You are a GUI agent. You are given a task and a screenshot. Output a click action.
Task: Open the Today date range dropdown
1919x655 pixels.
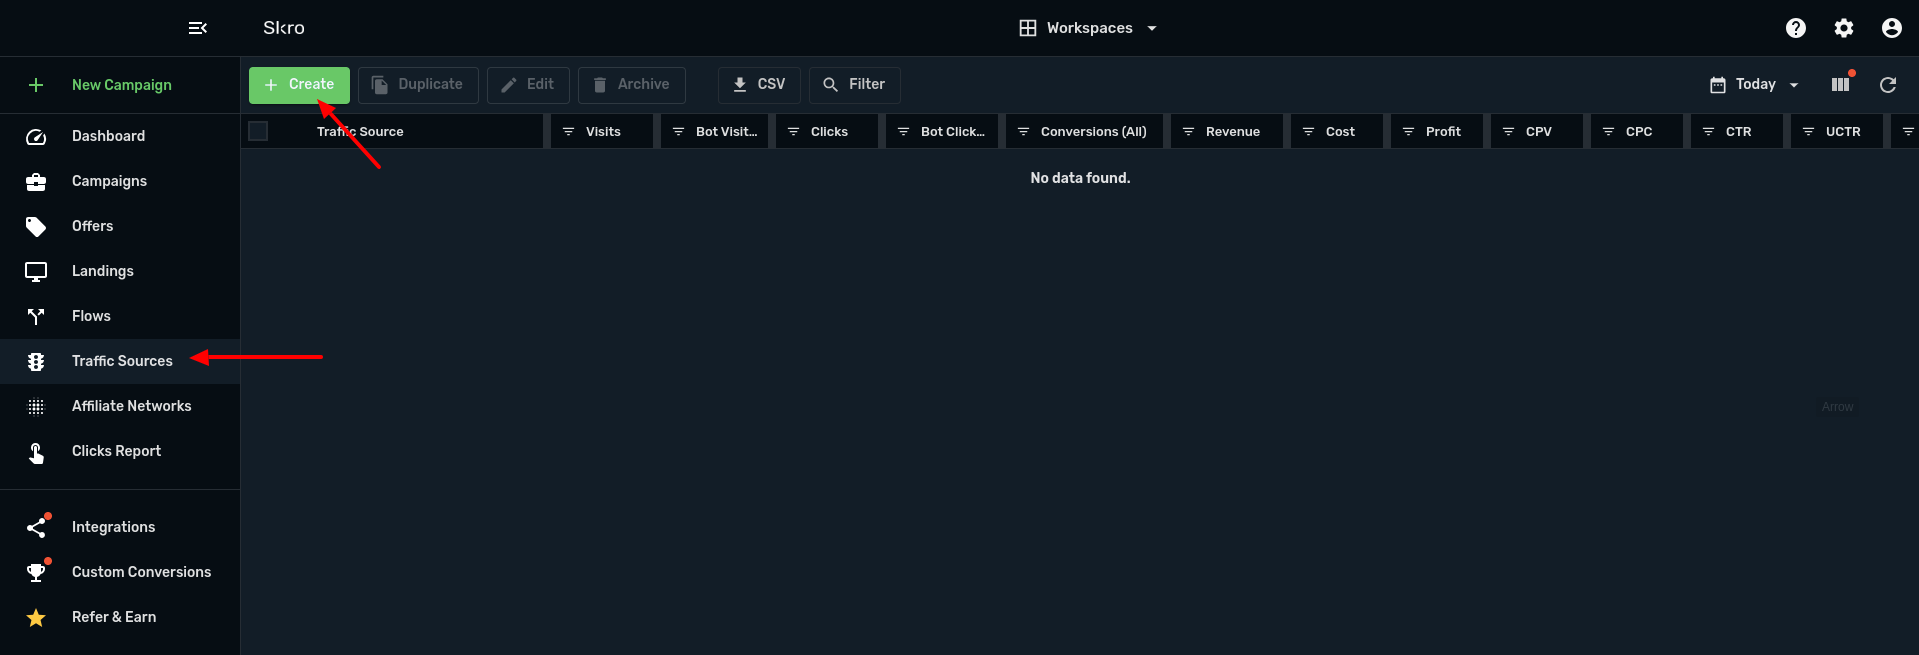(1755, 85)
